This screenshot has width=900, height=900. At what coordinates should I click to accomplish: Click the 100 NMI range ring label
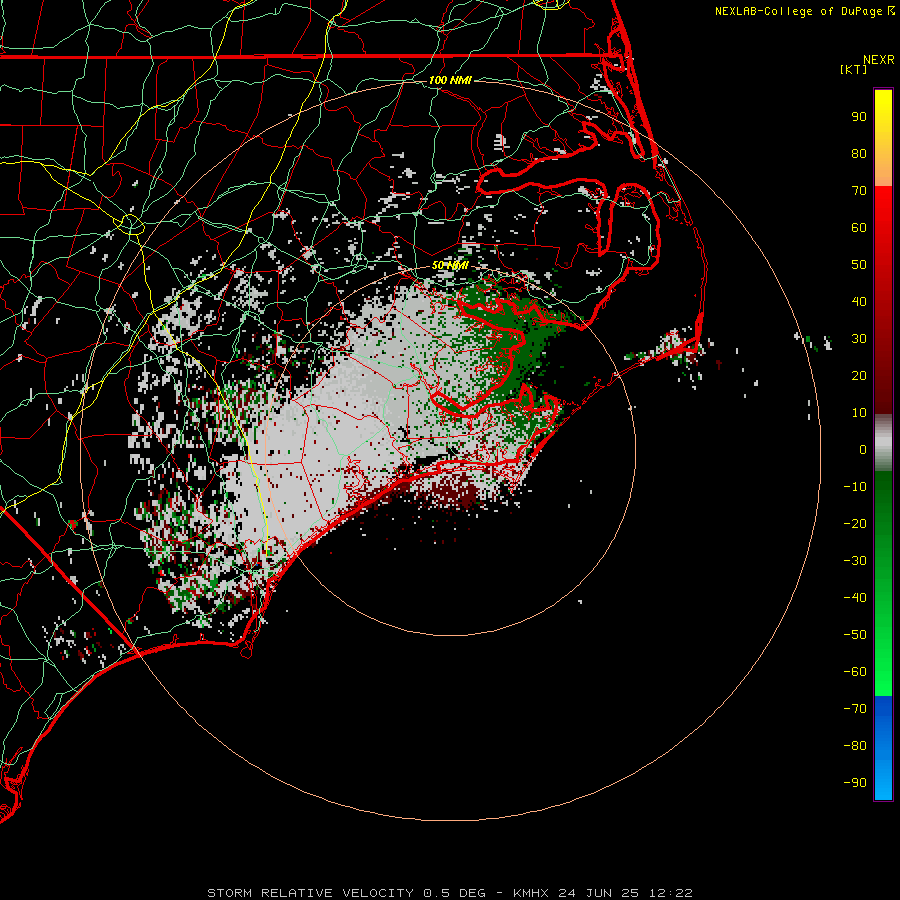(x=450, y=80)
